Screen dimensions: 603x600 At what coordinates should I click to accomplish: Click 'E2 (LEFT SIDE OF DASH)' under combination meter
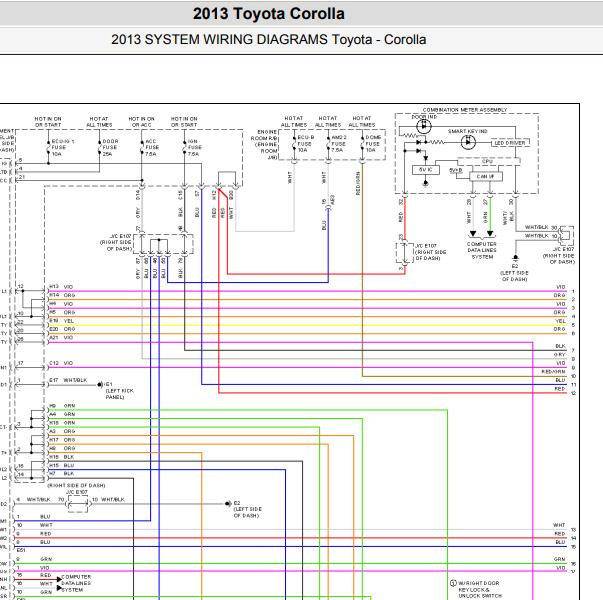point(515,273)
